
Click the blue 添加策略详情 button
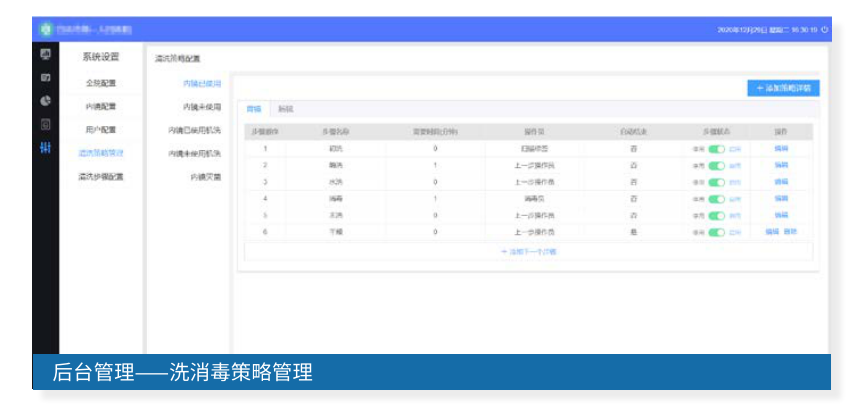point(783,88)
